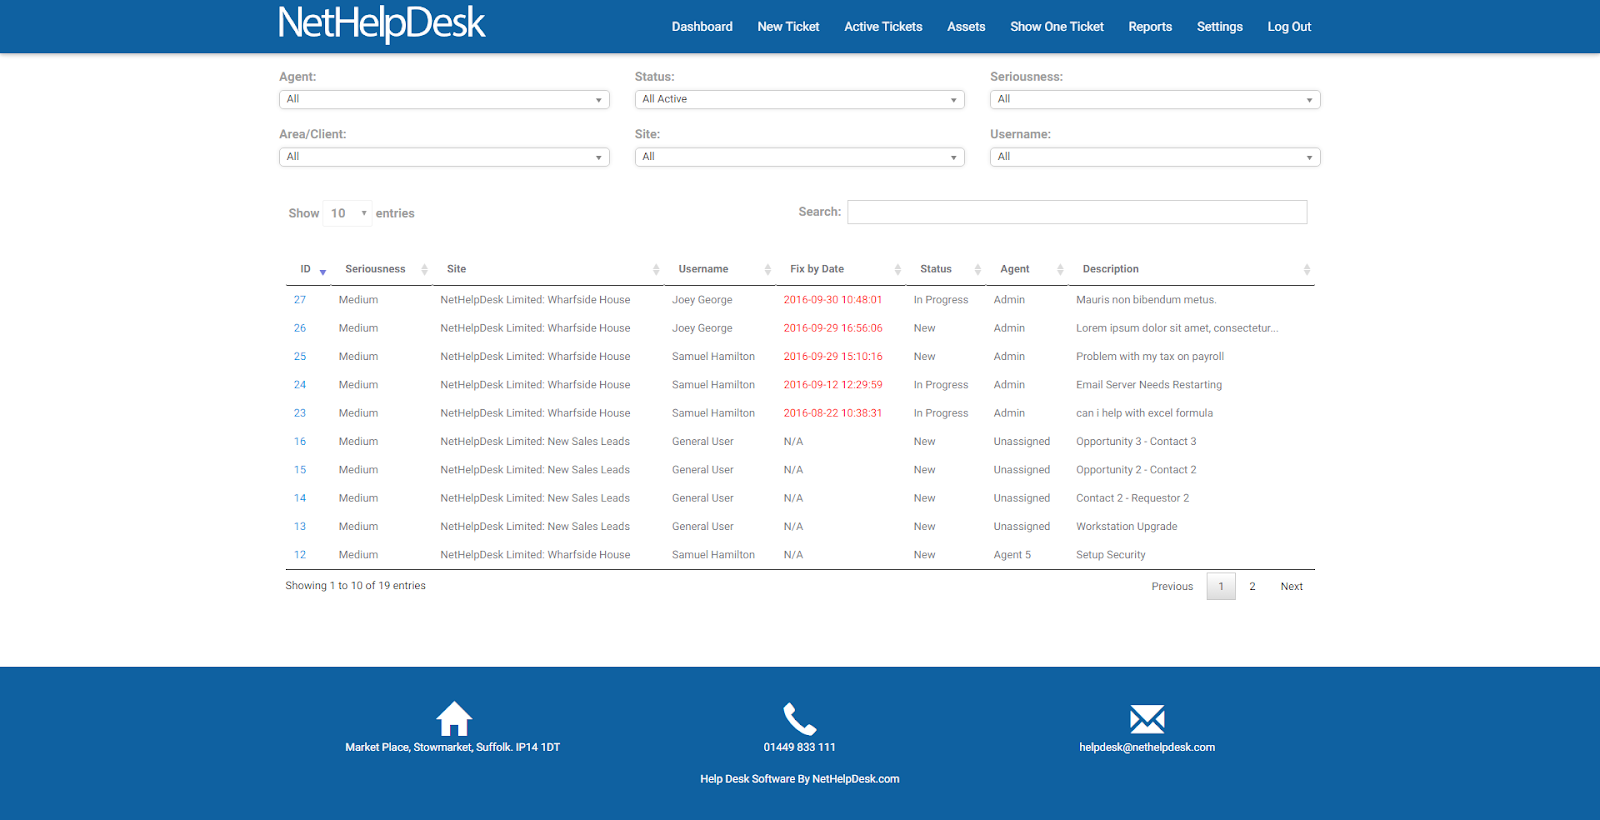Open ticket ID 26
This screenshot has width=1600, height=820.
click(x=300, y=328)
